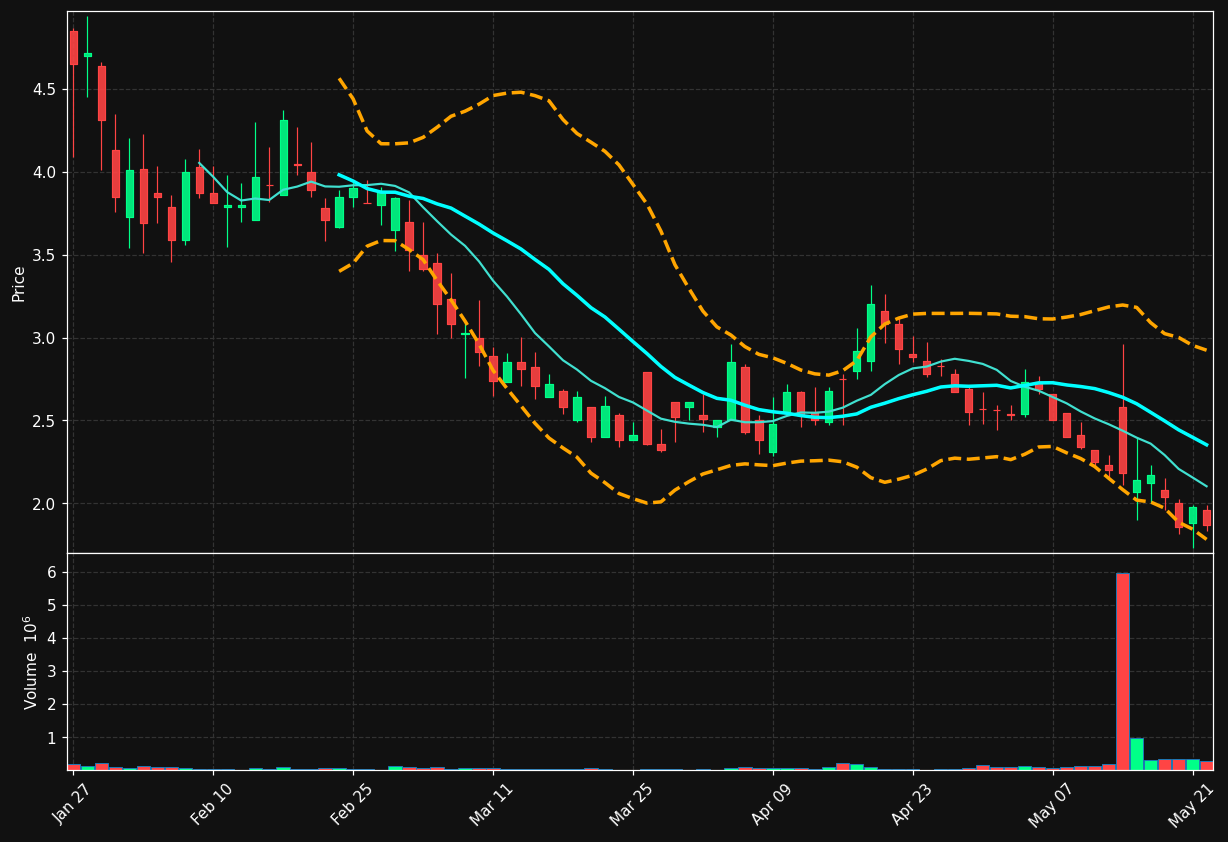Image resolution: width=1228 pixels, height=842 pixels.
Task: Click the volume tick label 1
Action: [x=52, y=738]
